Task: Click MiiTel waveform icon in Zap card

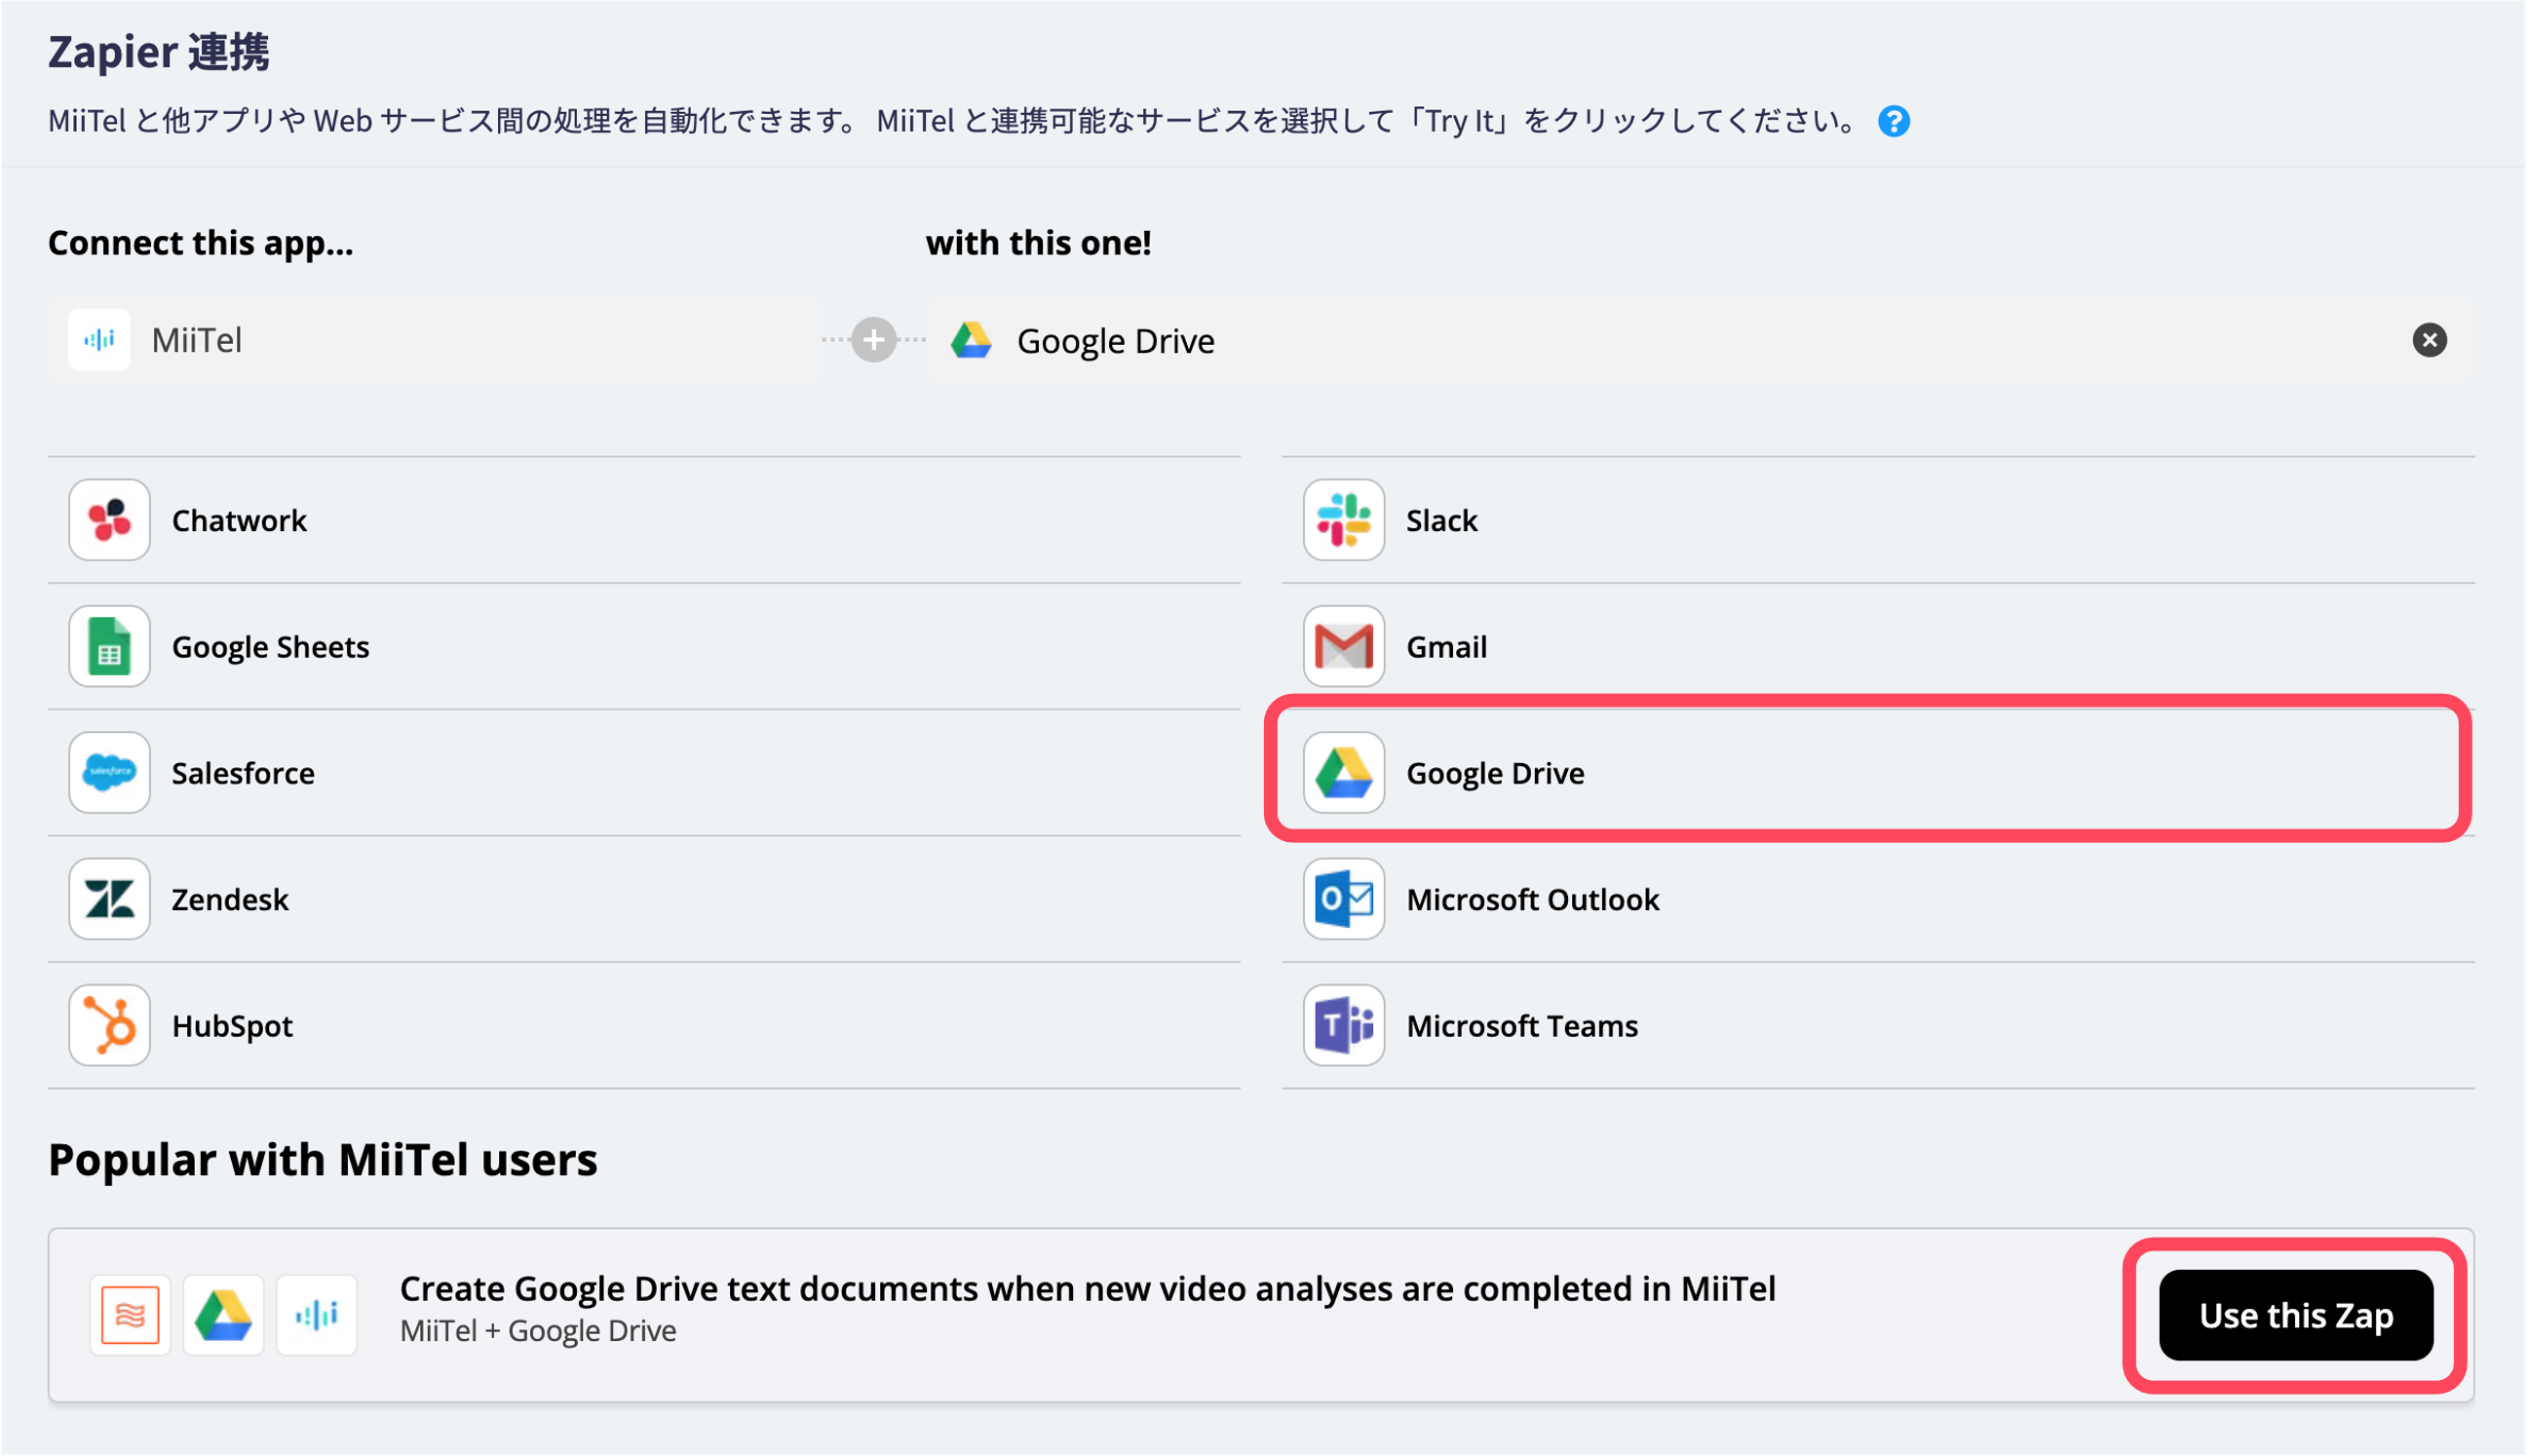Action: point(317,1315)
